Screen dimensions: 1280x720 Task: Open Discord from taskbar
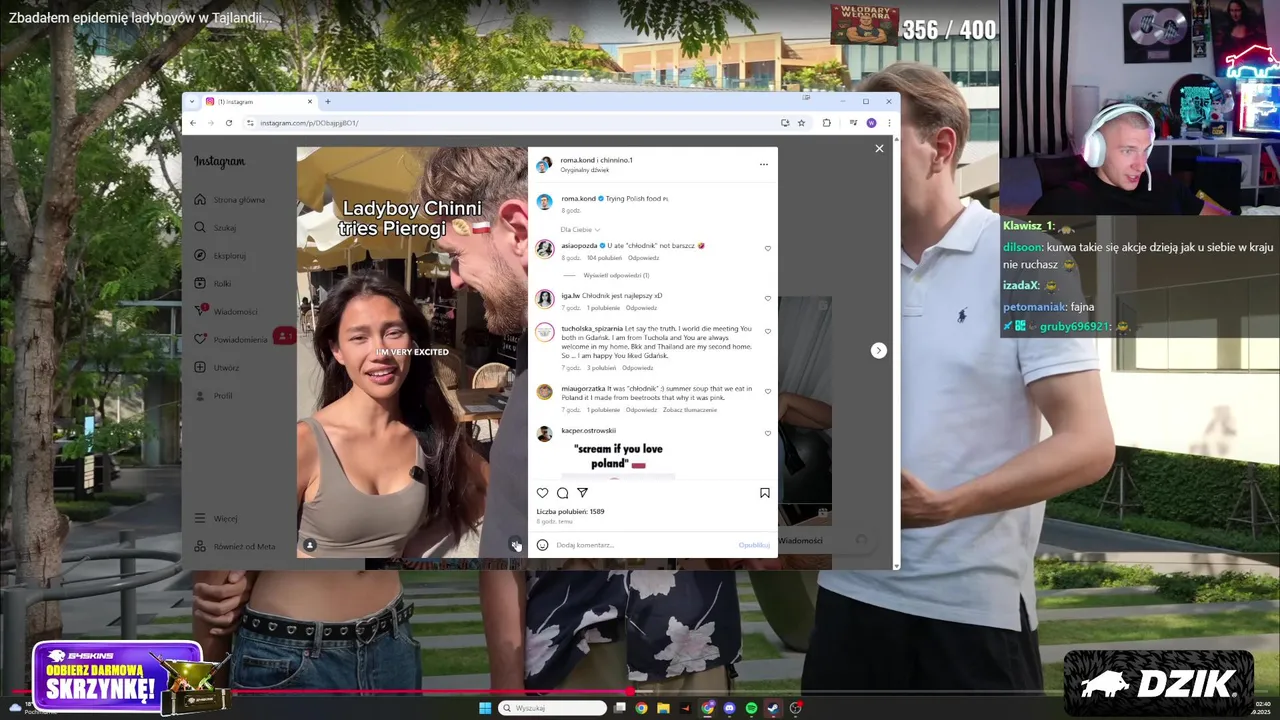coord(729,708)
